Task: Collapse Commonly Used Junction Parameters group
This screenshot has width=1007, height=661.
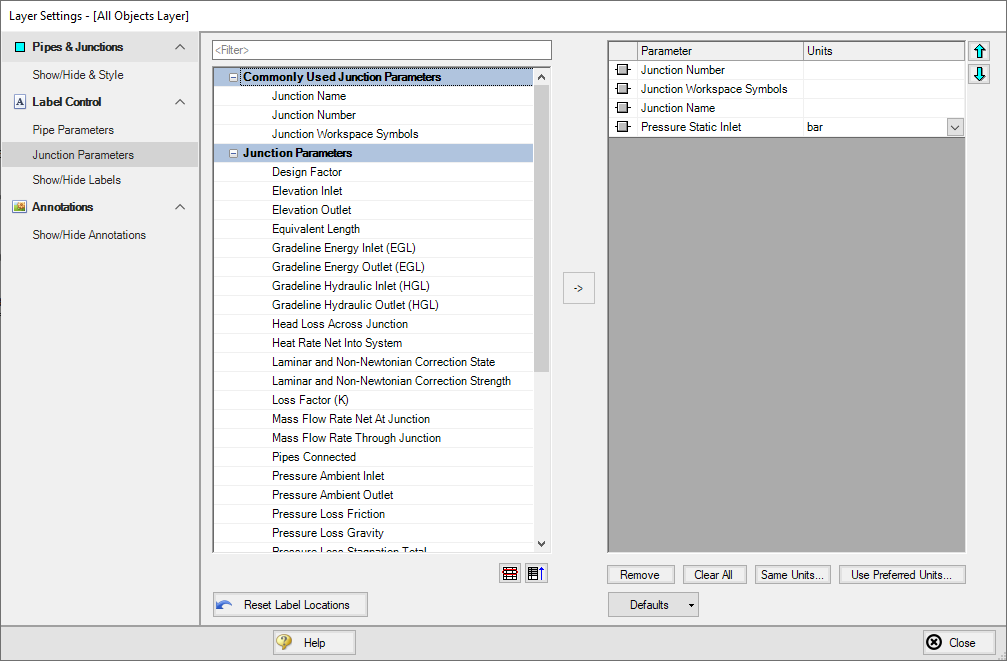Action: pyautogui.click(x=234, y=77)
